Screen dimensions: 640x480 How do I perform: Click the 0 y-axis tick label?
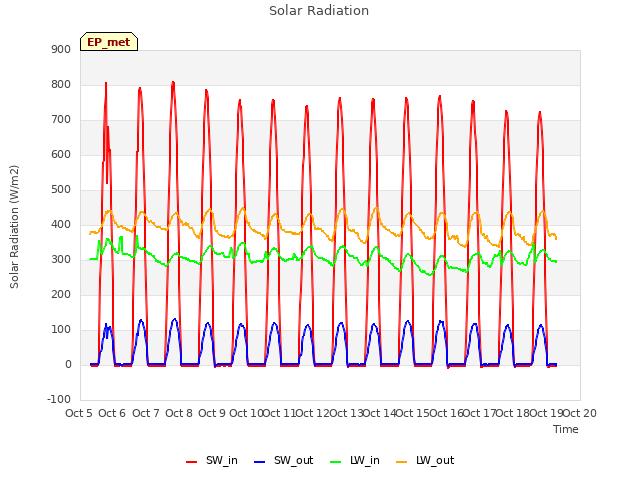(x=68, y=364)
